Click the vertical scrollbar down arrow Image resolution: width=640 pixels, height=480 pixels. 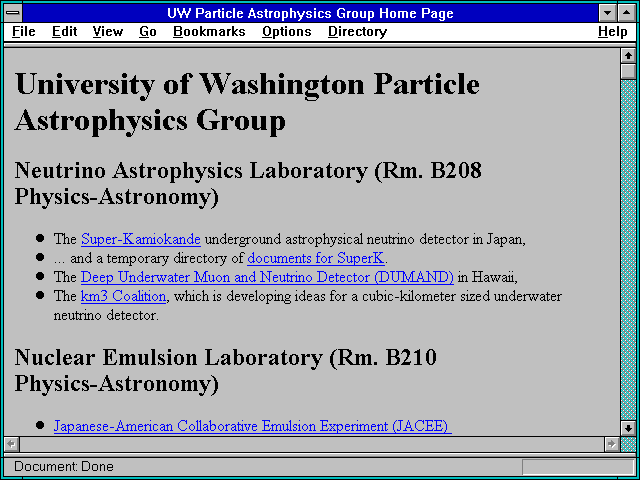click(628, 428)
